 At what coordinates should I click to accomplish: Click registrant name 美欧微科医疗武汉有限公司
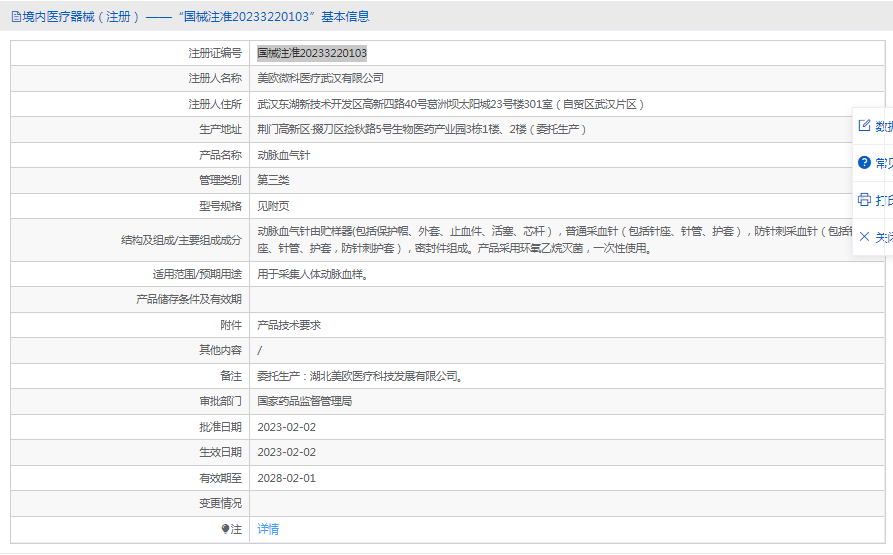[x=321, y=79]
